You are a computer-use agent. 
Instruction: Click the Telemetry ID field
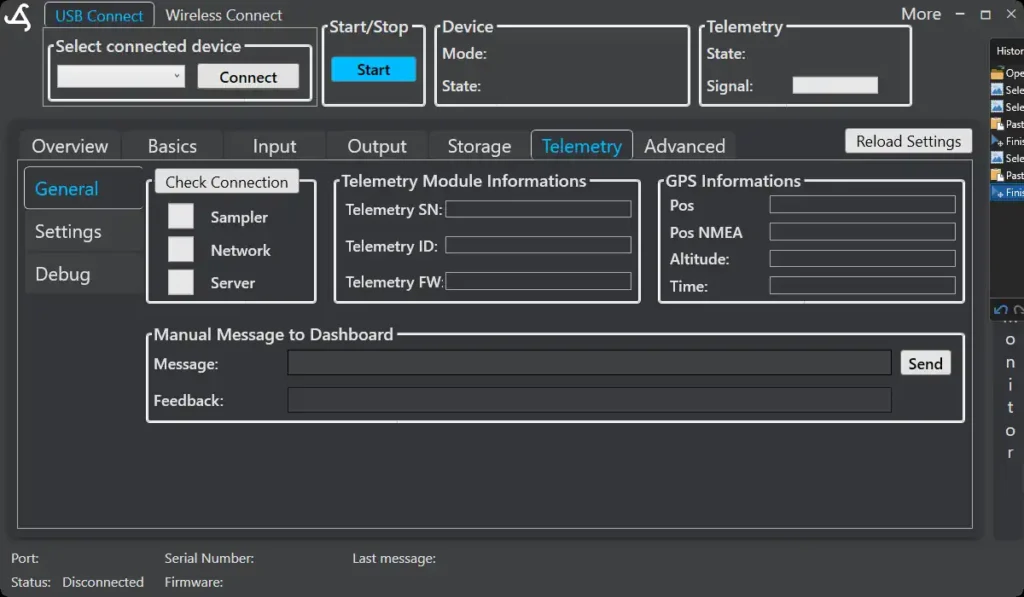538,245
